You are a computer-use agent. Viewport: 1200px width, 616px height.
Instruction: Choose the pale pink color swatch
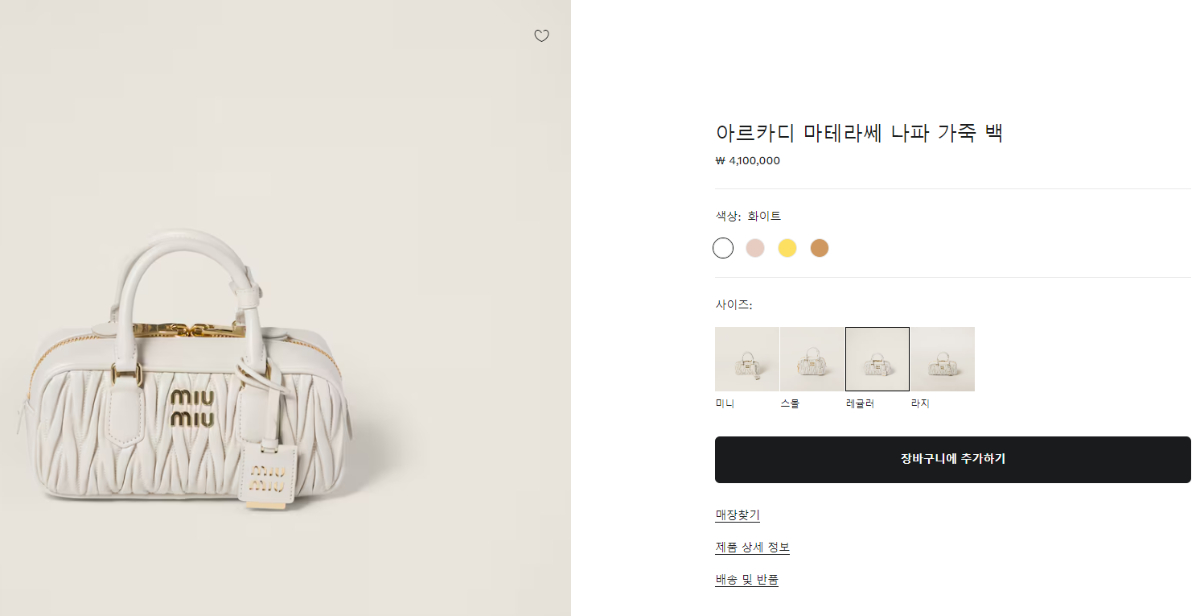[755, 248]
